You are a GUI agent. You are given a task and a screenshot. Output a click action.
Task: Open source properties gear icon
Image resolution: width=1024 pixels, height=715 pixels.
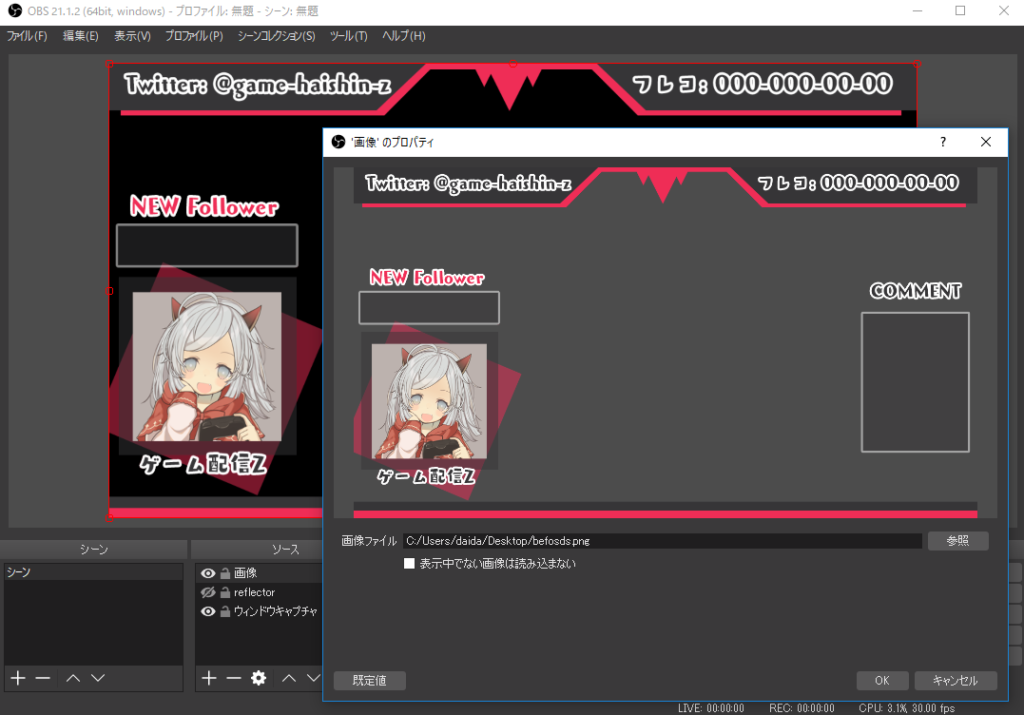(x=259, y=678)
